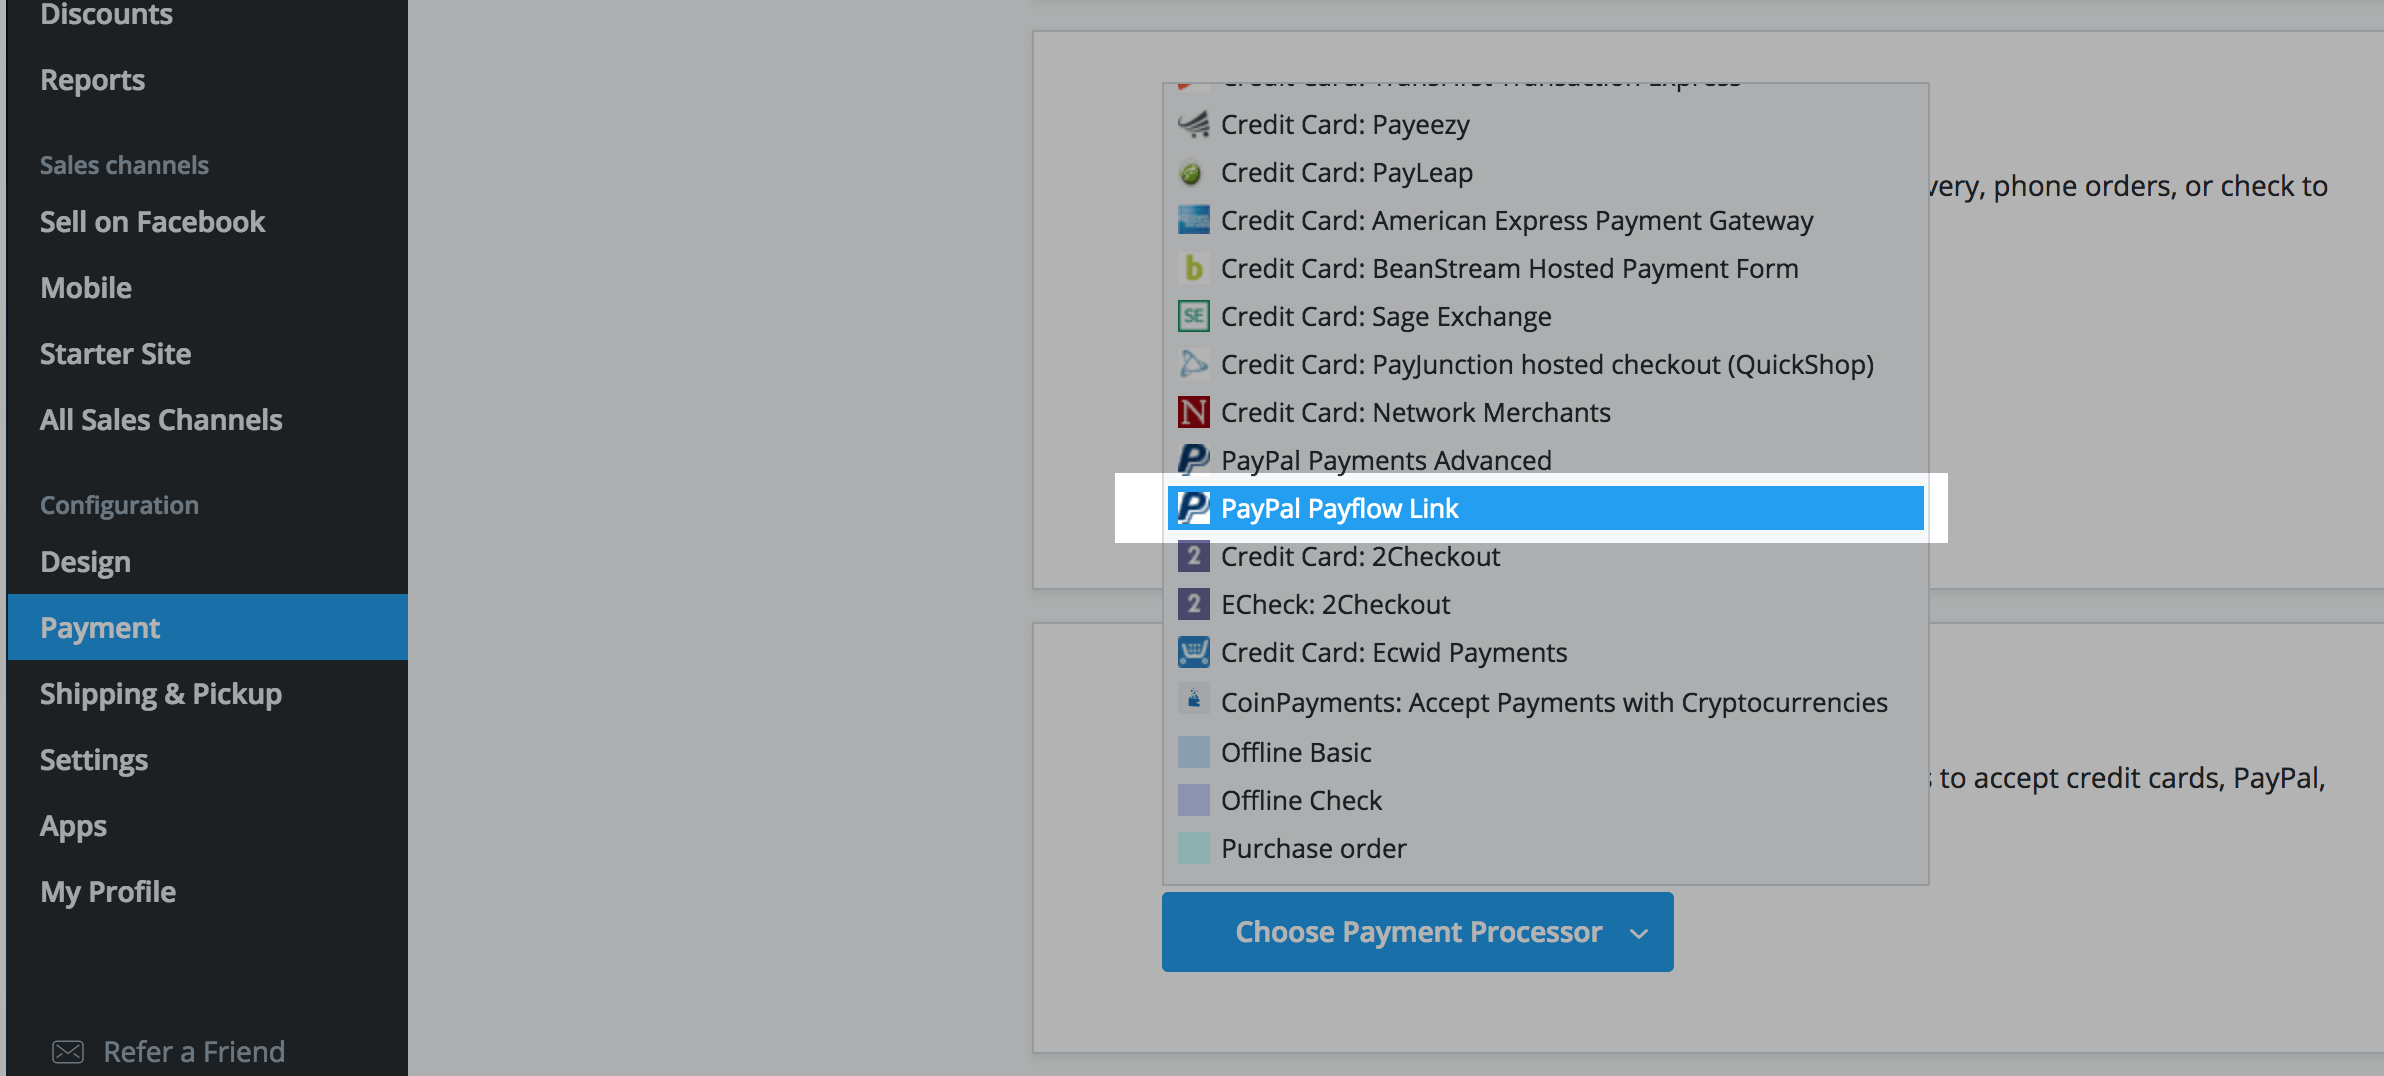2384x1076 pixels.
Task: Click the Payeezy logo icon
Action: coord(1193,125)
